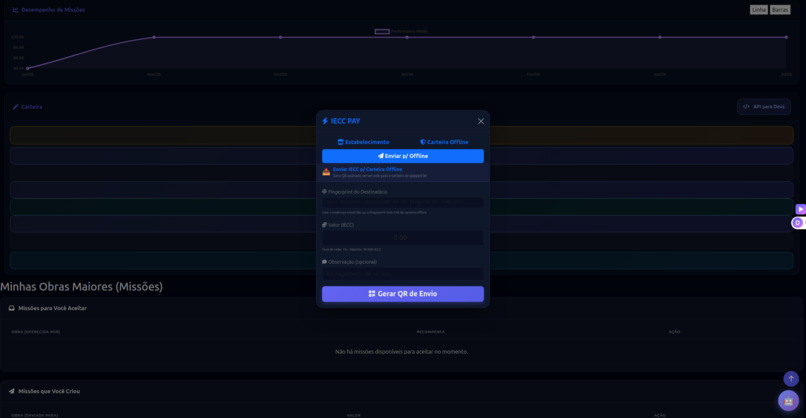Image resolution: width=806 pixels, height=418 pixels.
Task: Click the purple play side widget
Action: click(x=800, y=209)
